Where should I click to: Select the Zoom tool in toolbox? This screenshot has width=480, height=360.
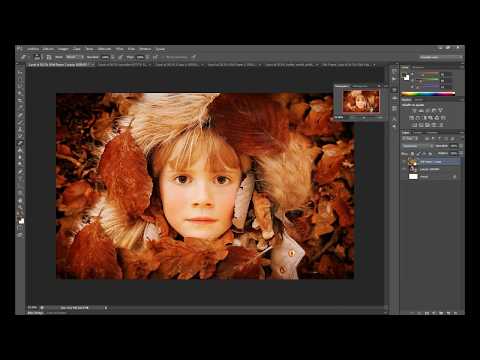point(20,207)
